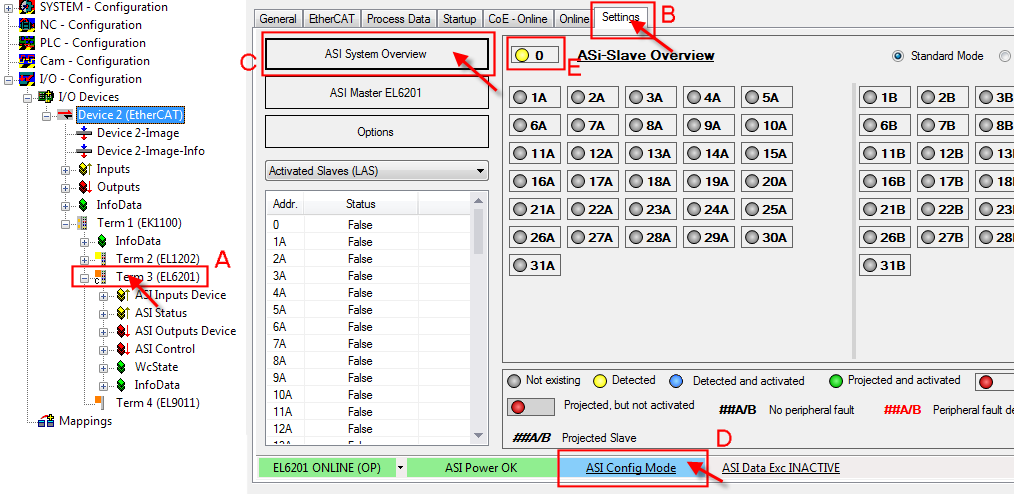Click the ASI Outputs Device icon
This screenshot has width=1014, height=494.
coord(124,331)
